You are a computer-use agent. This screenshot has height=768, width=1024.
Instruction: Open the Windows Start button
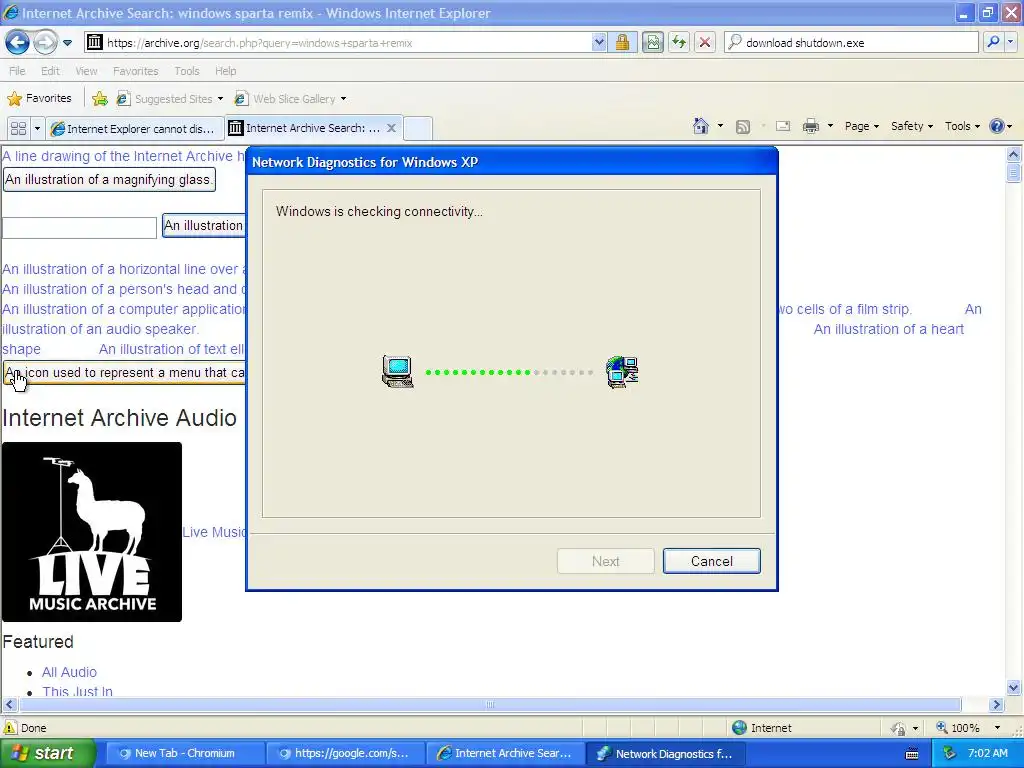pos(48,753)
